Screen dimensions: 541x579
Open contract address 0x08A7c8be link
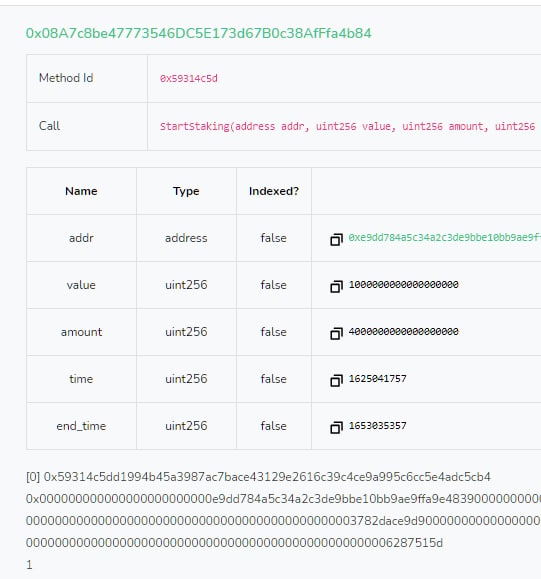point(199,33)
